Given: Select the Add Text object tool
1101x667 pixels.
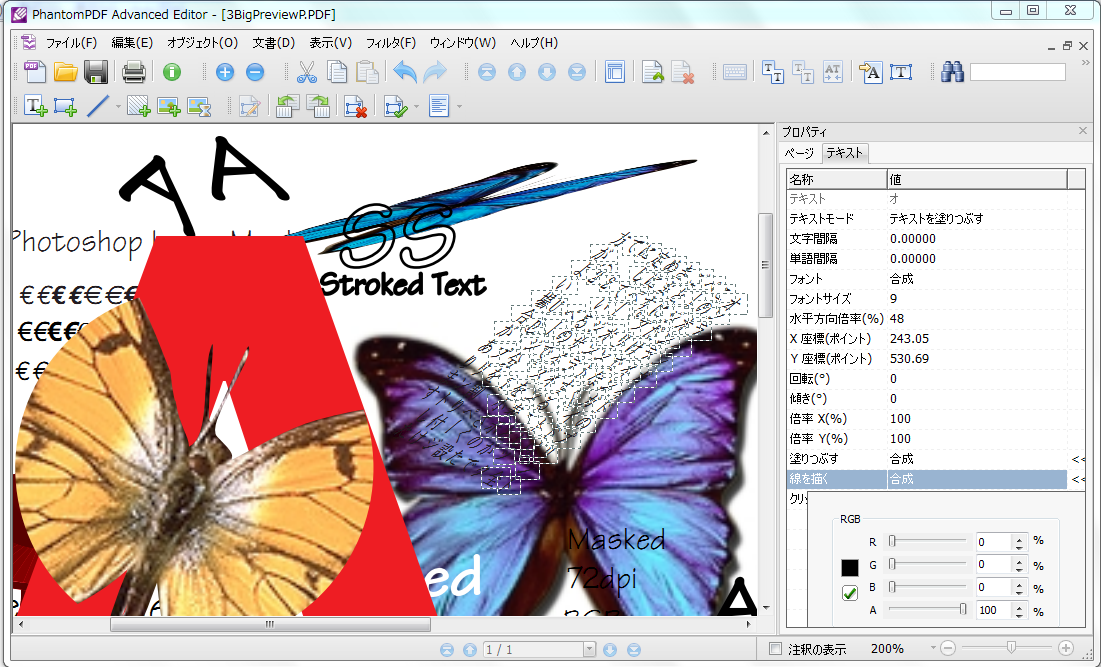Looking at the screenshot, I should tap(35, 107).
